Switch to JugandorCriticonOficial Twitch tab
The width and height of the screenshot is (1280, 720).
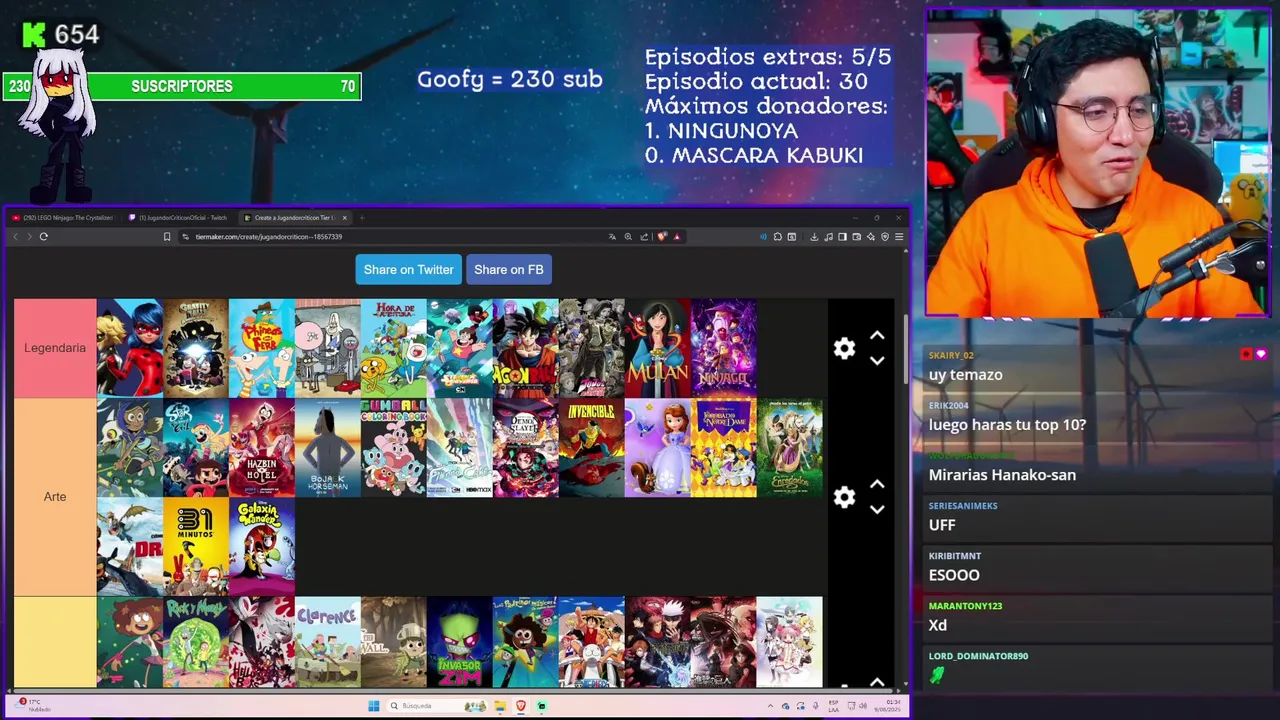pos(181,218)
